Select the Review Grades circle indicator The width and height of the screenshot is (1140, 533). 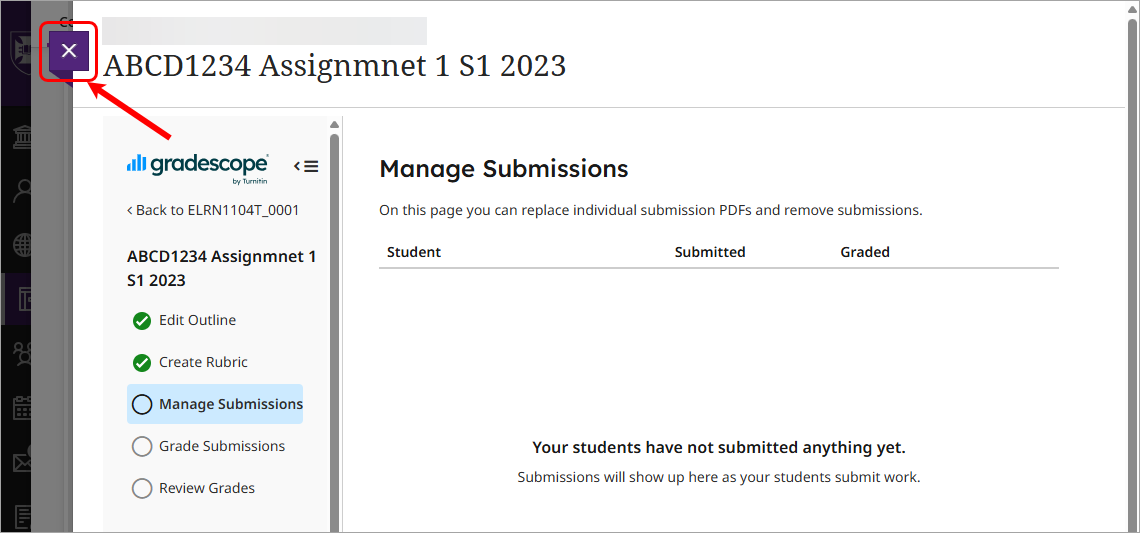tap(142, 489)
